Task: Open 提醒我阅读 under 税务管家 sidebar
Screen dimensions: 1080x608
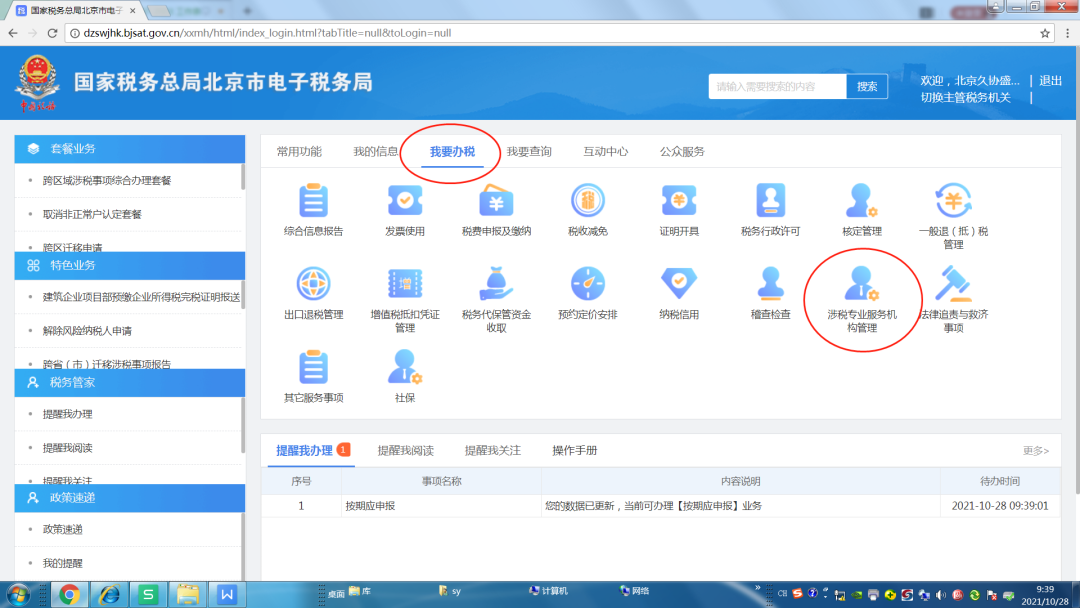Action: click(68, 448)
